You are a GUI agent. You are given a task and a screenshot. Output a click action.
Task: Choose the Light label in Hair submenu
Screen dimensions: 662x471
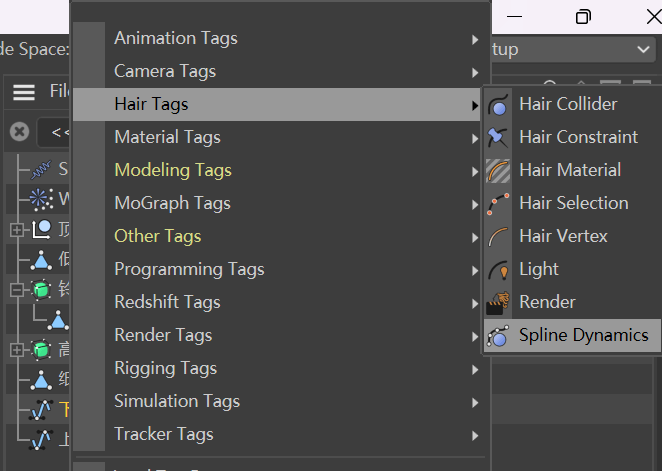539,269
